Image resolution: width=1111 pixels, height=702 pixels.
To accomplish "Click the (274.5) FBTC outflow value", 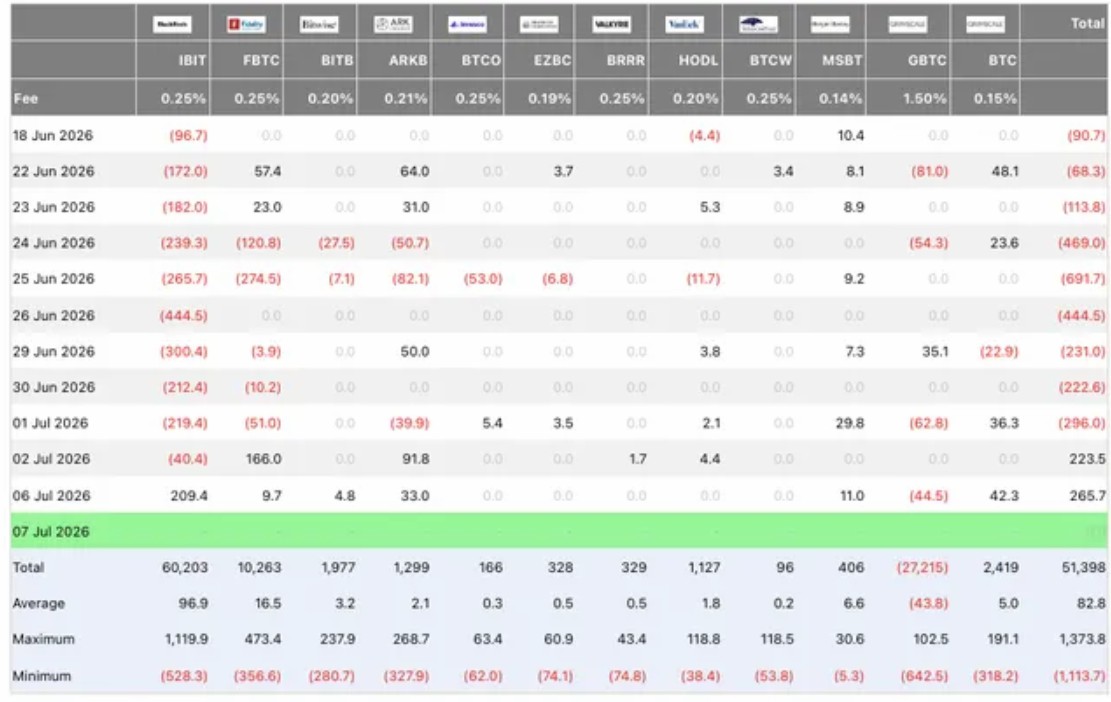I will pyautogui.click(x=258, y=279).
